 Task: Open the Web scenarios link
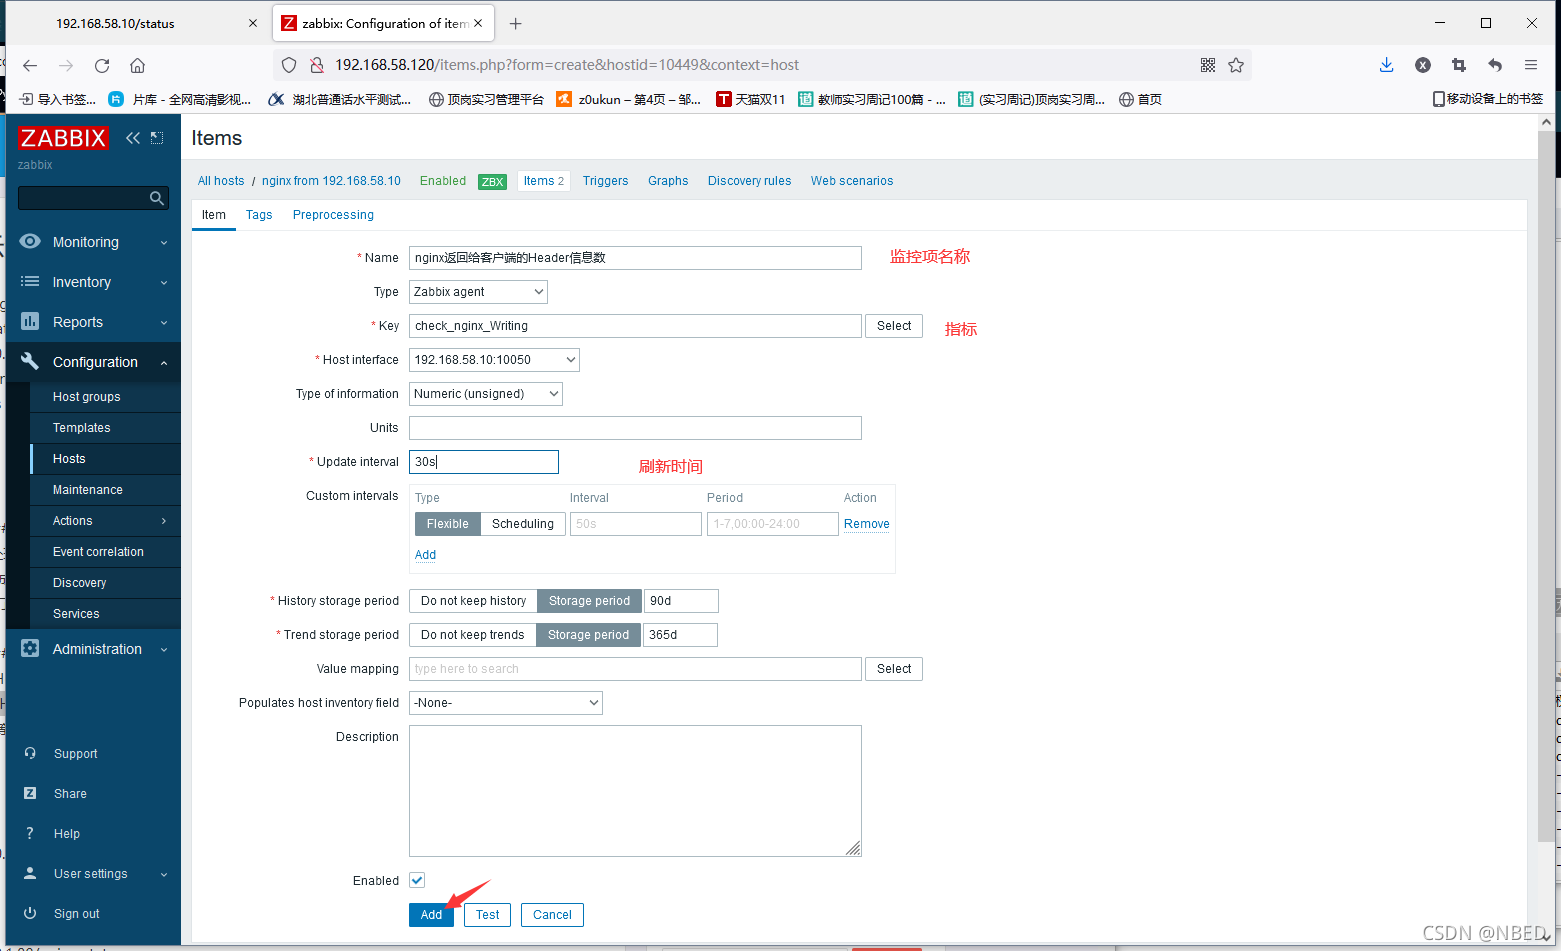[852, 180]
